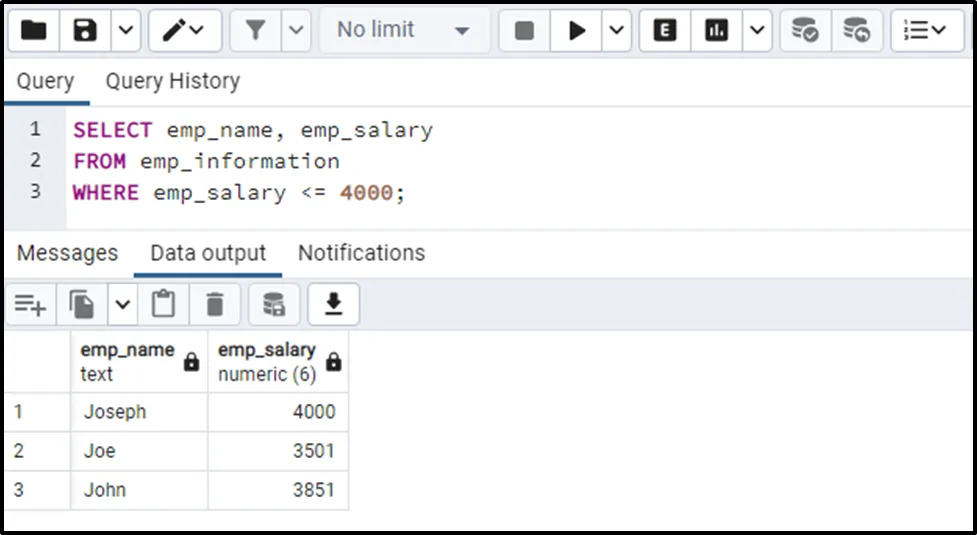Viewport: 977px width, 535px height.
Task: Click the Add row button
Action: pos(30,304)
